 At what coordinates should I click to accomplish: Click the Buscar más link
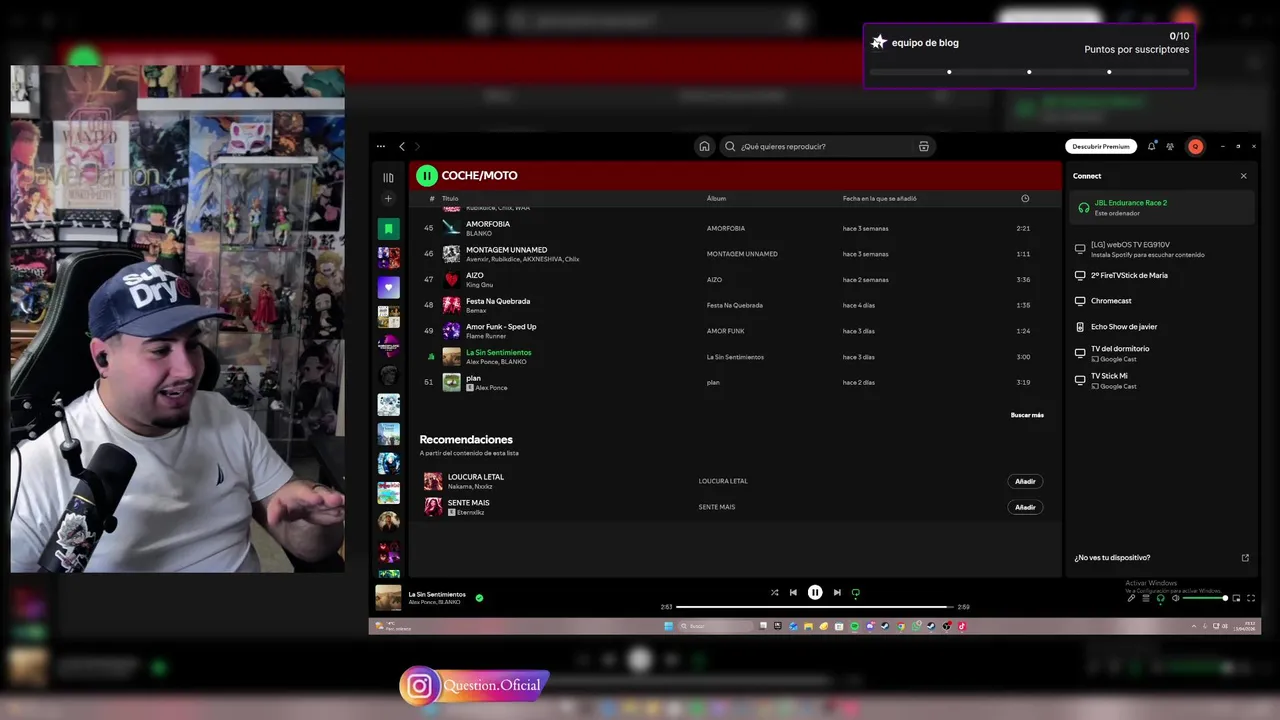[1027, 415]
